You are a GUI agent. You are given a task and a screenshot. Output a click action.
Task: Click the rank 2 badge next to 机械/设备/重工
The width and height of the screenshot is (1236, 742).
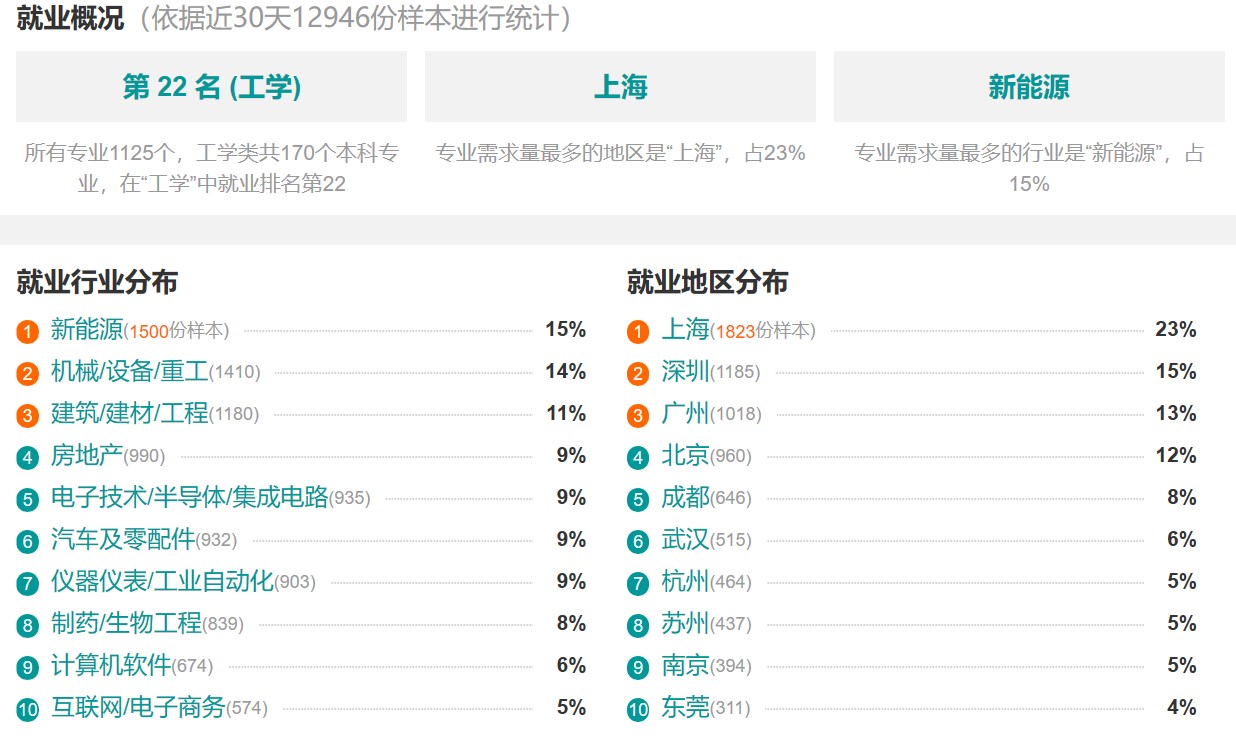pyautogui.click(x=28, y=373)
